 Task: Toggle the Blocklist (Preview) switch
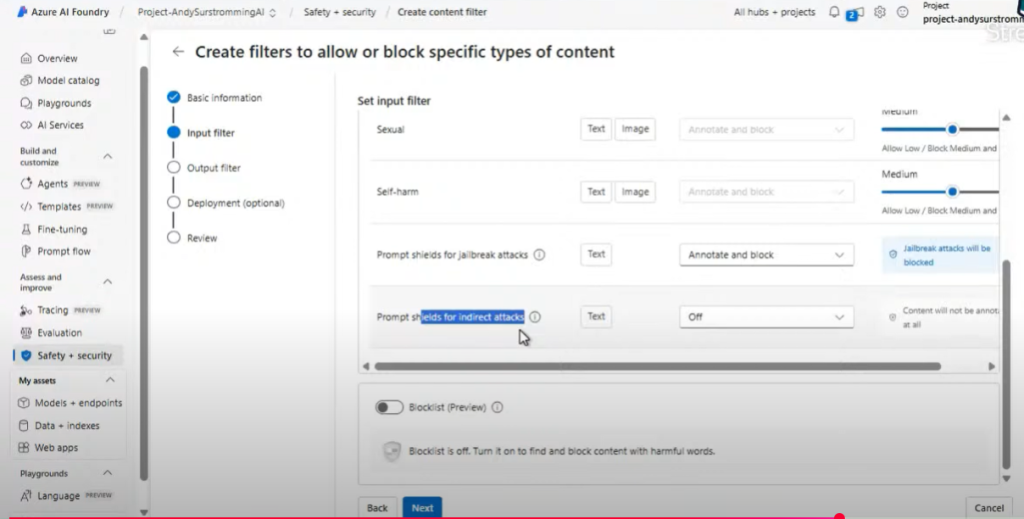388,407
